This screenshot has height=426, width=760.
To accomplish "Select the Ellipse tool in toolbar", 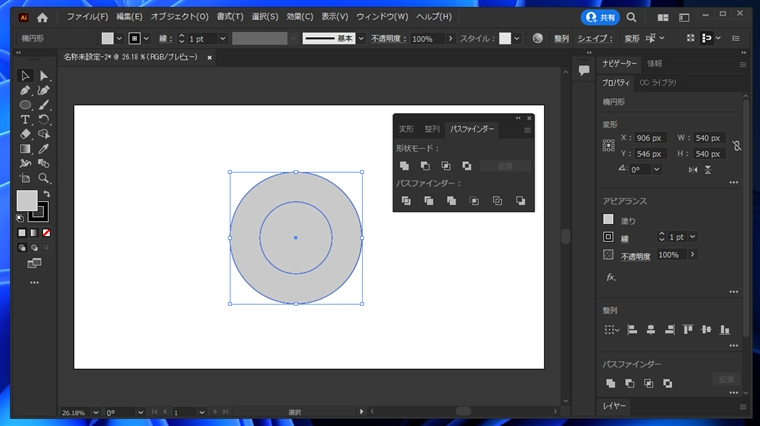I will click(25, 105).
